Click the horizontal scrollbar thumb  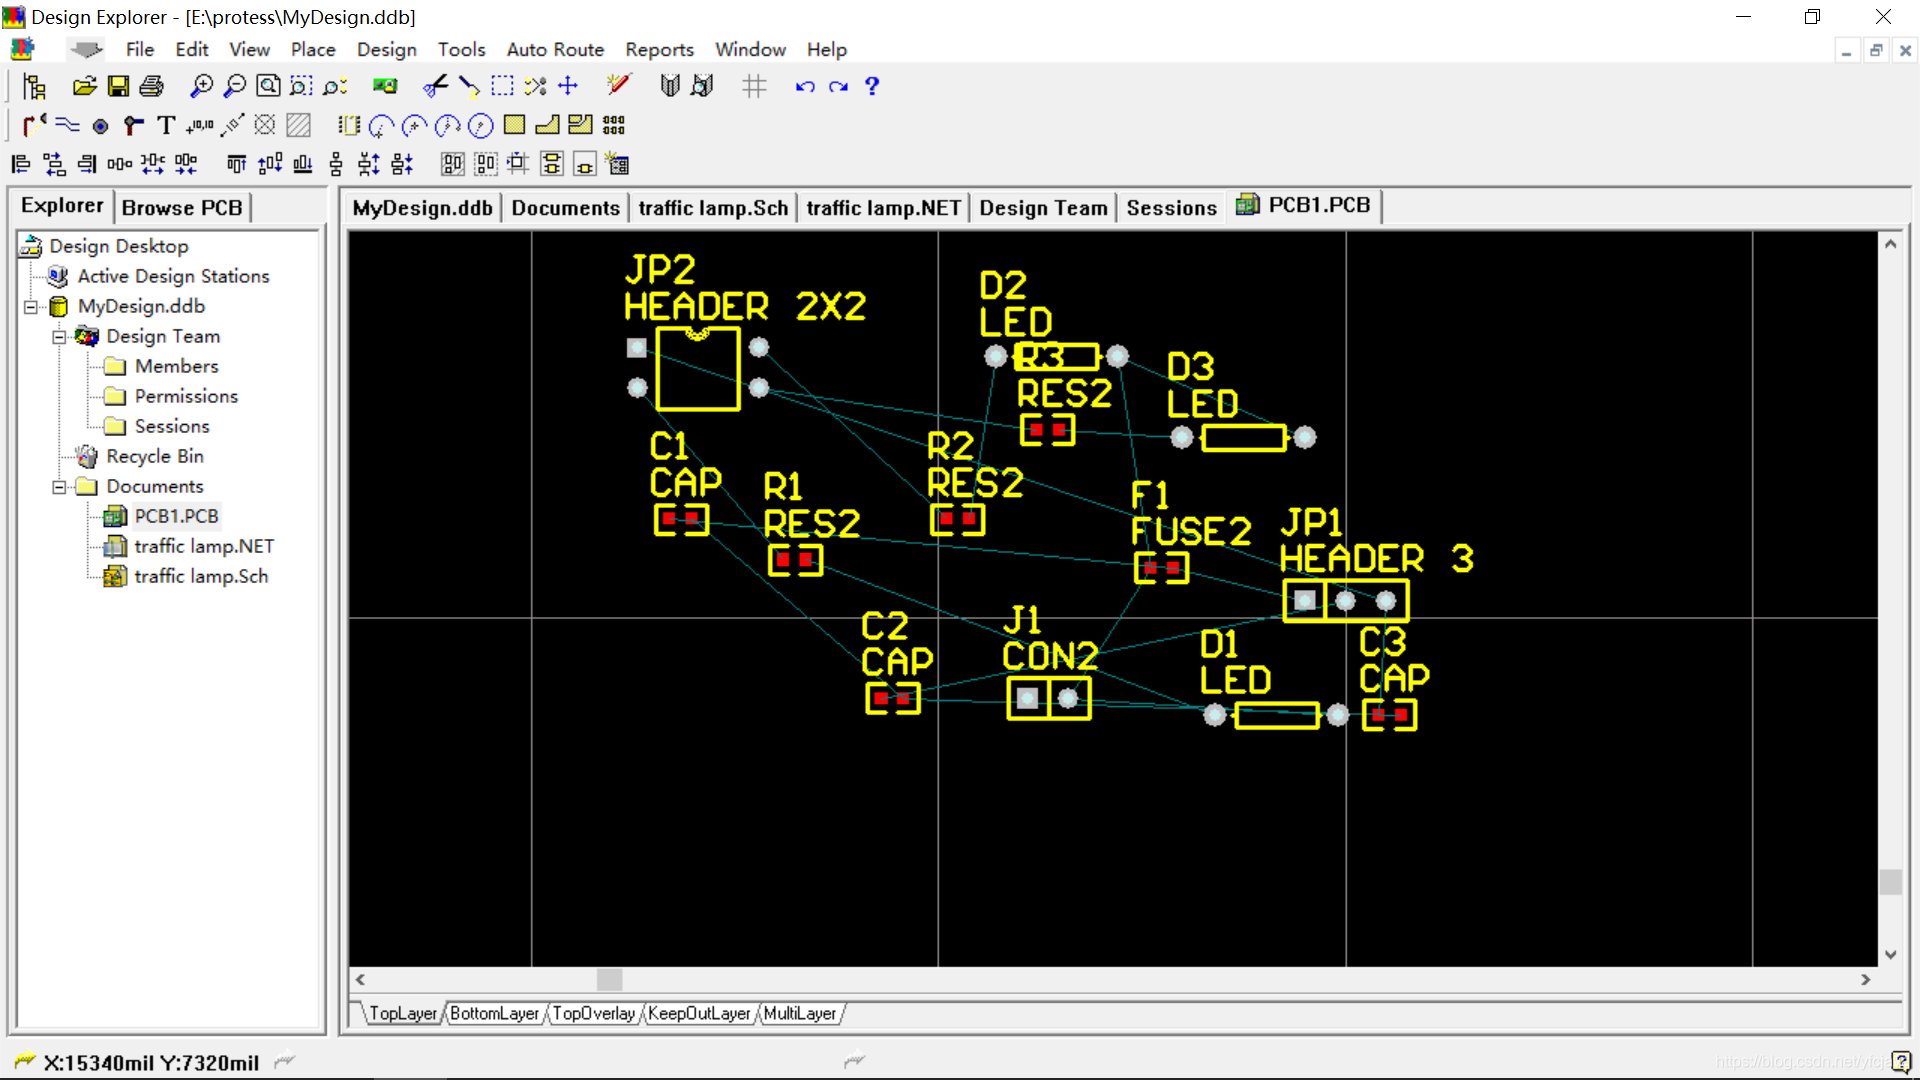coord(609,980)
